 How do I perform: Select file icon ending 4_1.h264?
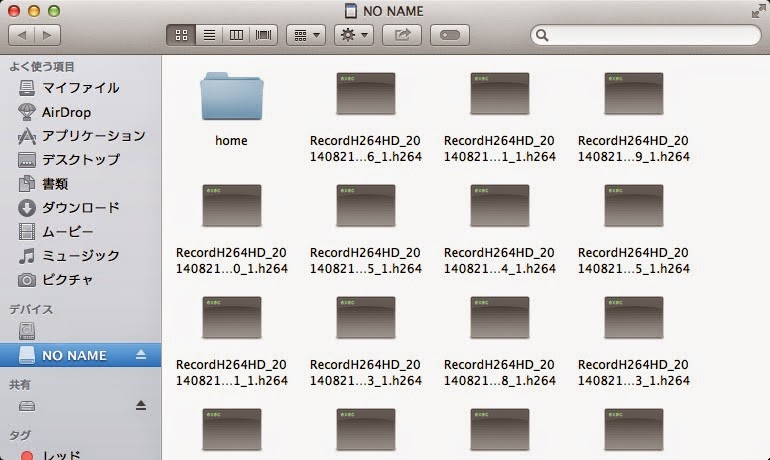click(x=500, y=206)
